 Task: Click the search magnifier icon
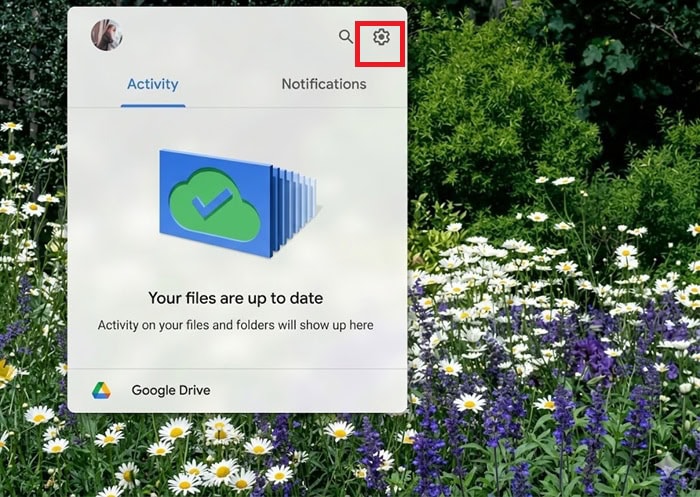tap(346, 37)
